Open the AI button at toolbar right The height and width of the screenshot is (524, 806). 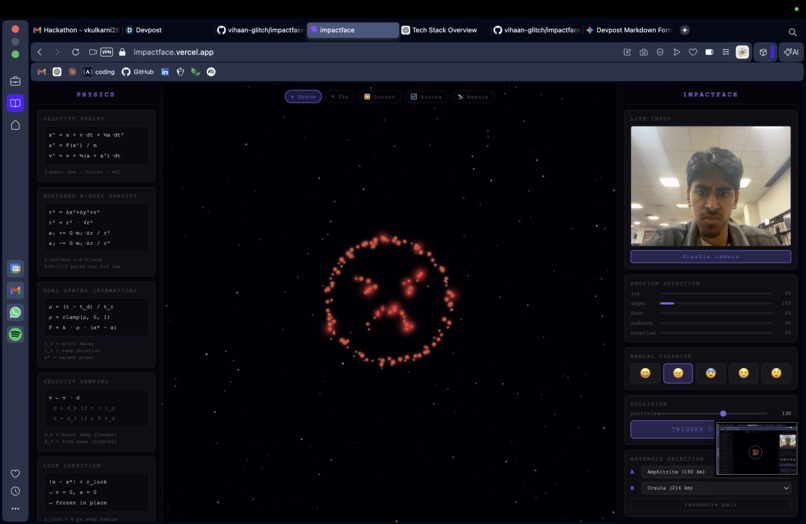[791, 52]
